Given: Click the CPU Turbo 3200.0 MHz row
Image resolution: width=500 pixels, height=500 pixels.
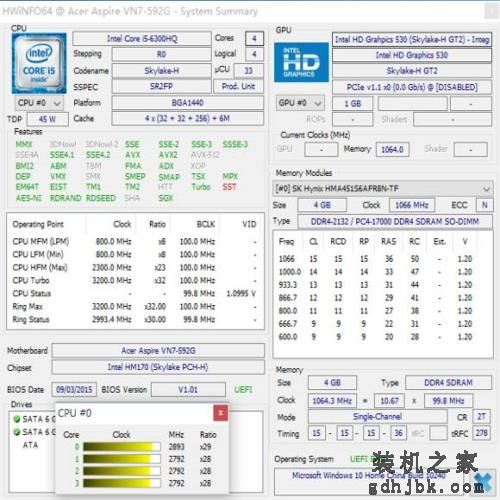Looking at the screenshot, I should pos(135,280).
